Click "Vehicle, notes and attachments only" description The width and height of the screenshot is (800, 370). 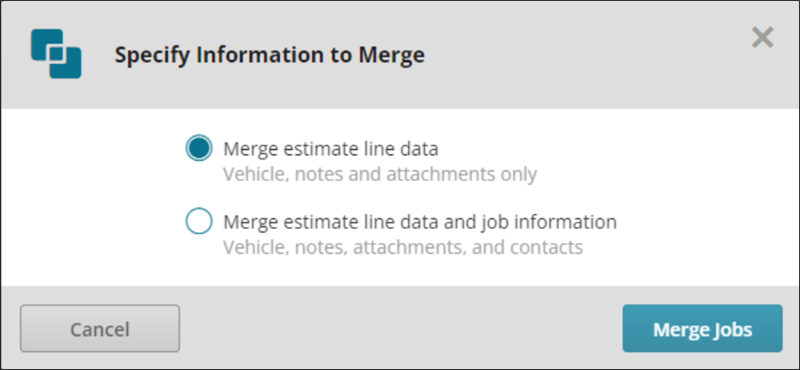380,175
